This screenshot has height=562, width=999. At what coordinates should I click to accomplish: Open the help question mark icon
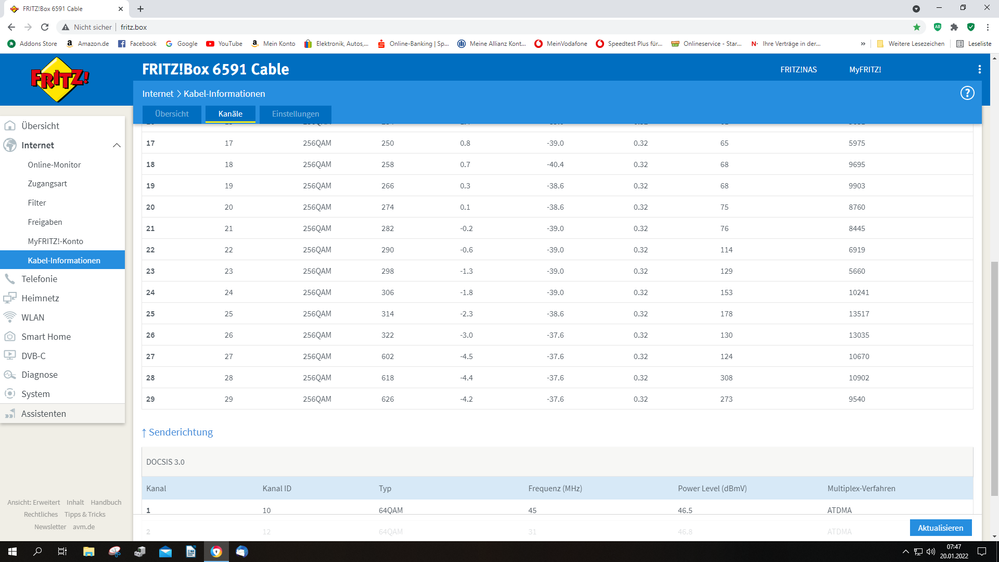point(967,93)
